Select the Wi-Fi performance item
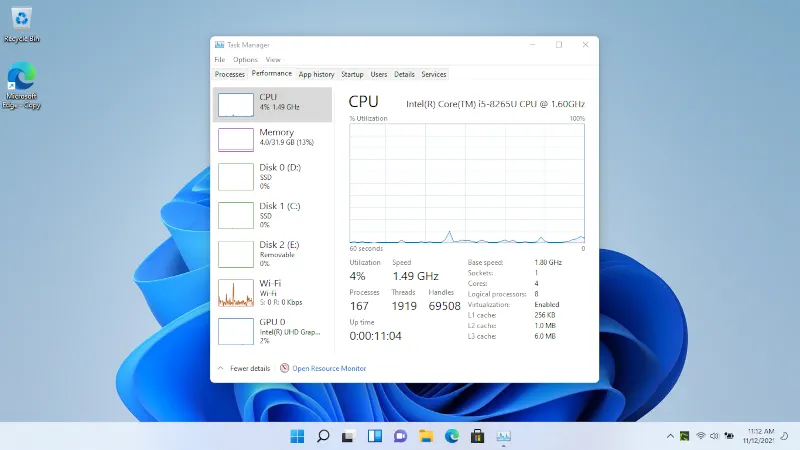800x450 pixels. [x=272, y=293]
